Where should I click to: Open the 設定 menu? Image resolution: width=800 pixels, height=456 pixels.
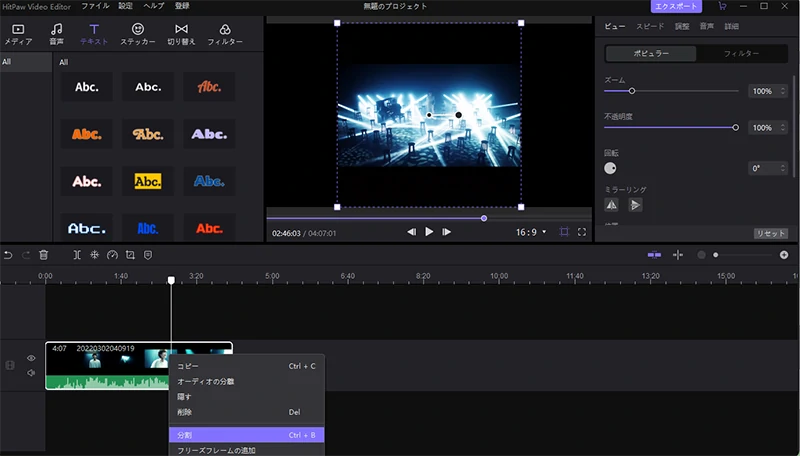pos(126,6)
